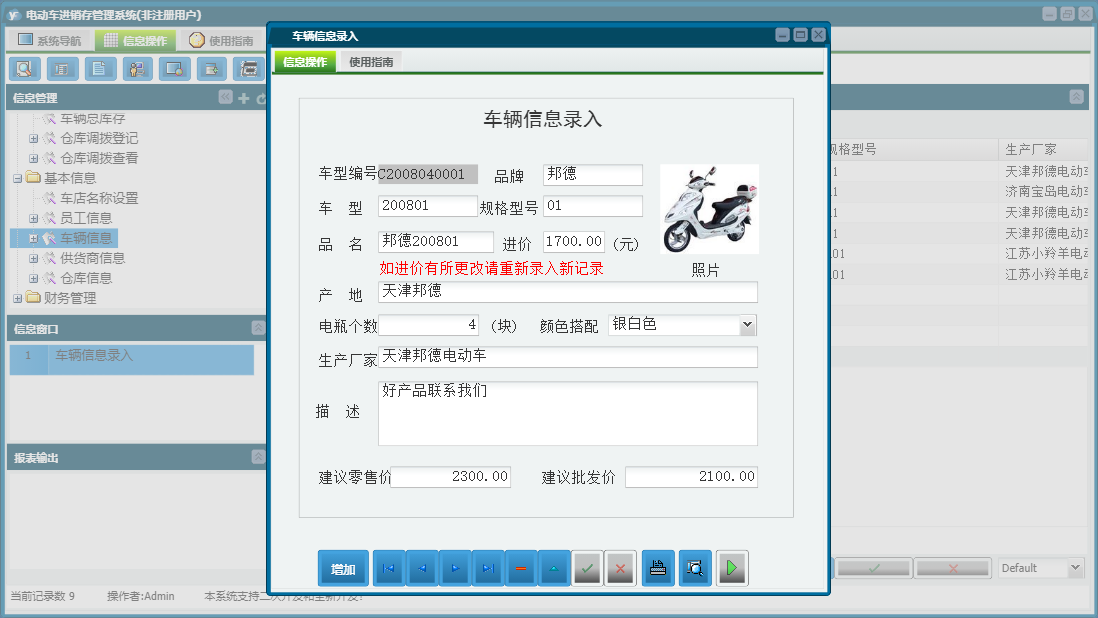Delete the current record using the minus icon
1098x618 pixels.
(x=519, y=567)
